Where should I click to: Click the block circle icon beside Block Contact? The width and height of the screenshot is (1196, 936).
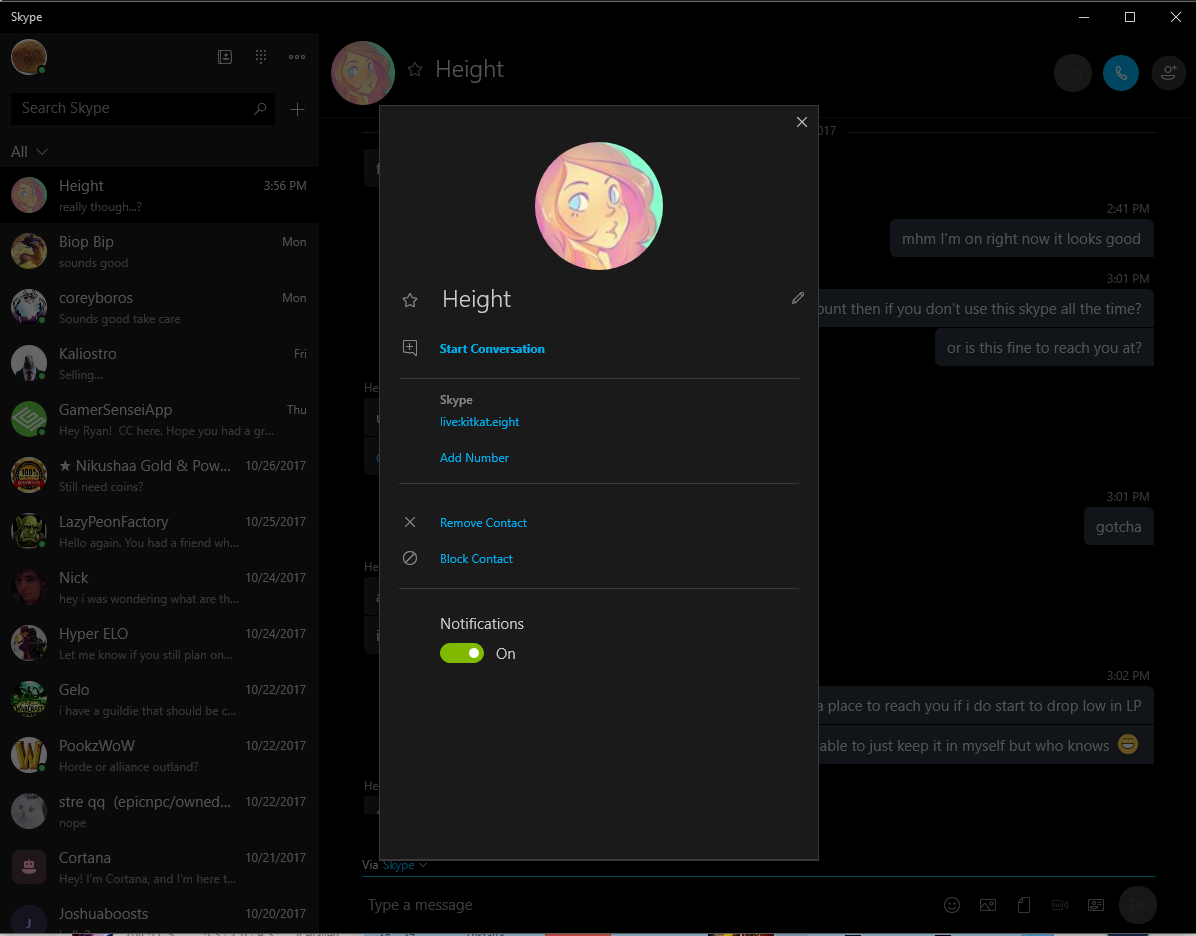pyautogui.click(x=410, y=558)
